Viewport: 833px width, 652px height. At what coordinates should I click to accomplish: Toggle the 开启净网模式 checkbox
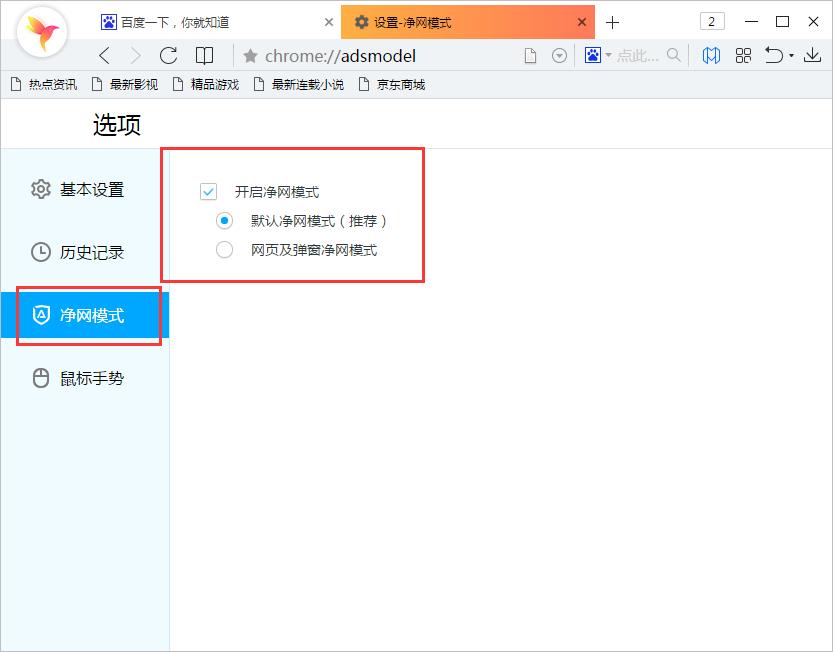[209, 192]
